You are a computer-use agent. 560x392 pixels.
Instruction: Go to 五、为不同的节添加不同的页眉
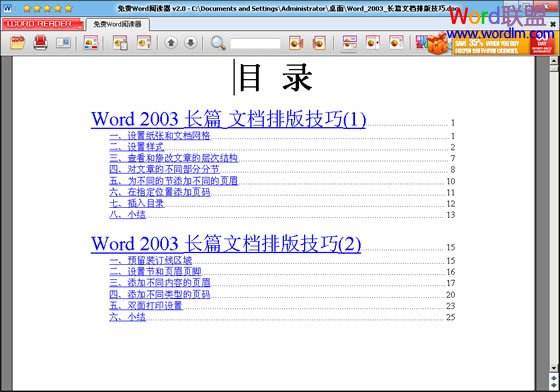tap(174, 181)
